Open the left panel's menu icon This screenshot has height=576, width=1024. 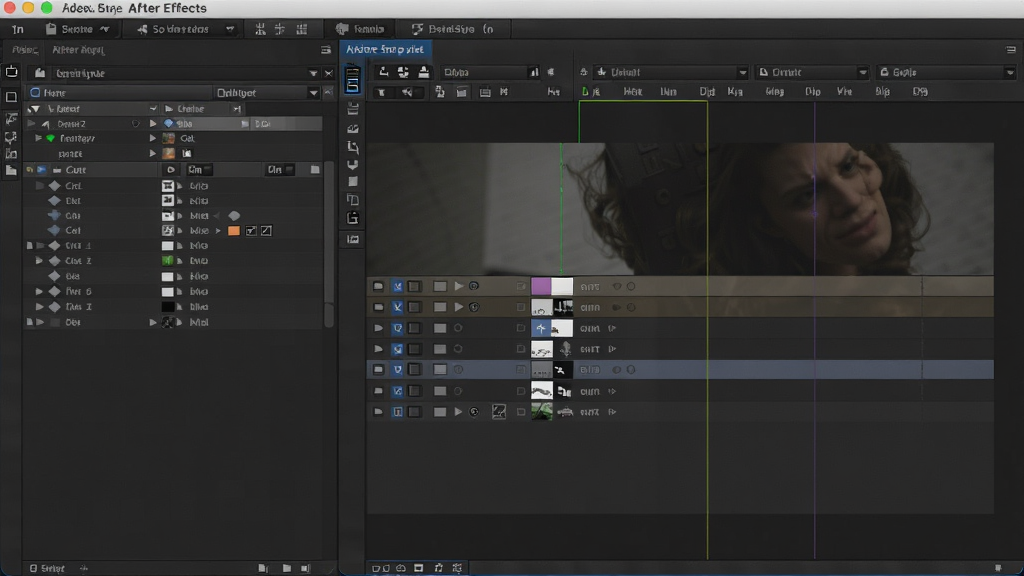coord(326,50)
